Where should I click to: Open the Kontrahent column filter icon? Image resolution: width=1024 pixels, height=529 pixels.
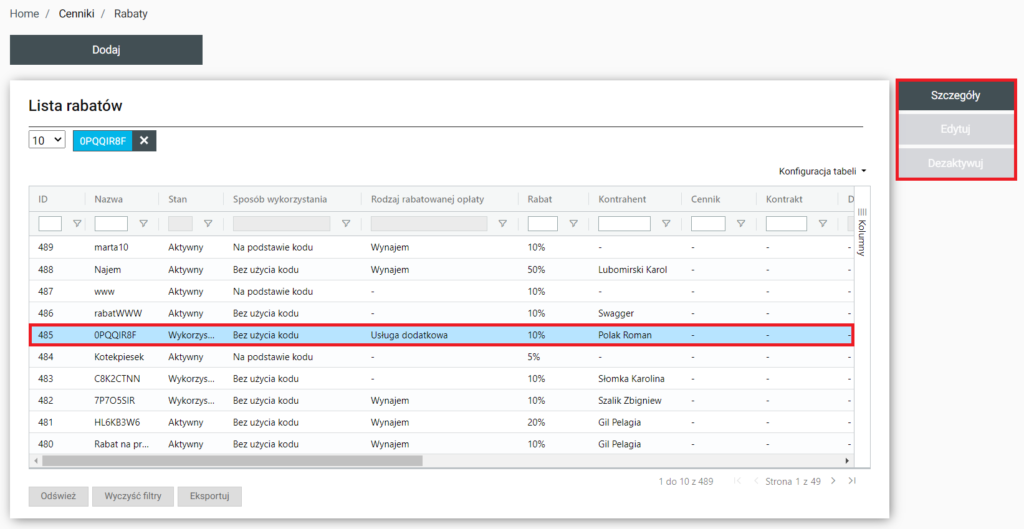666,224
